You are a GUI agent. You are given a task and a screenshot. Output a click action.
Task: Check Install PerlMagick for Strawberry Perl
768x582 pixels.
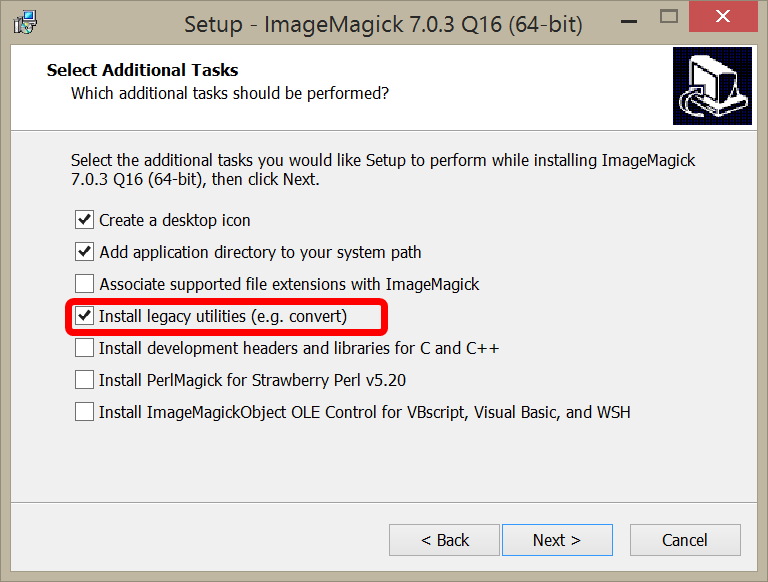pyautogui.click(x=84, y=380)
